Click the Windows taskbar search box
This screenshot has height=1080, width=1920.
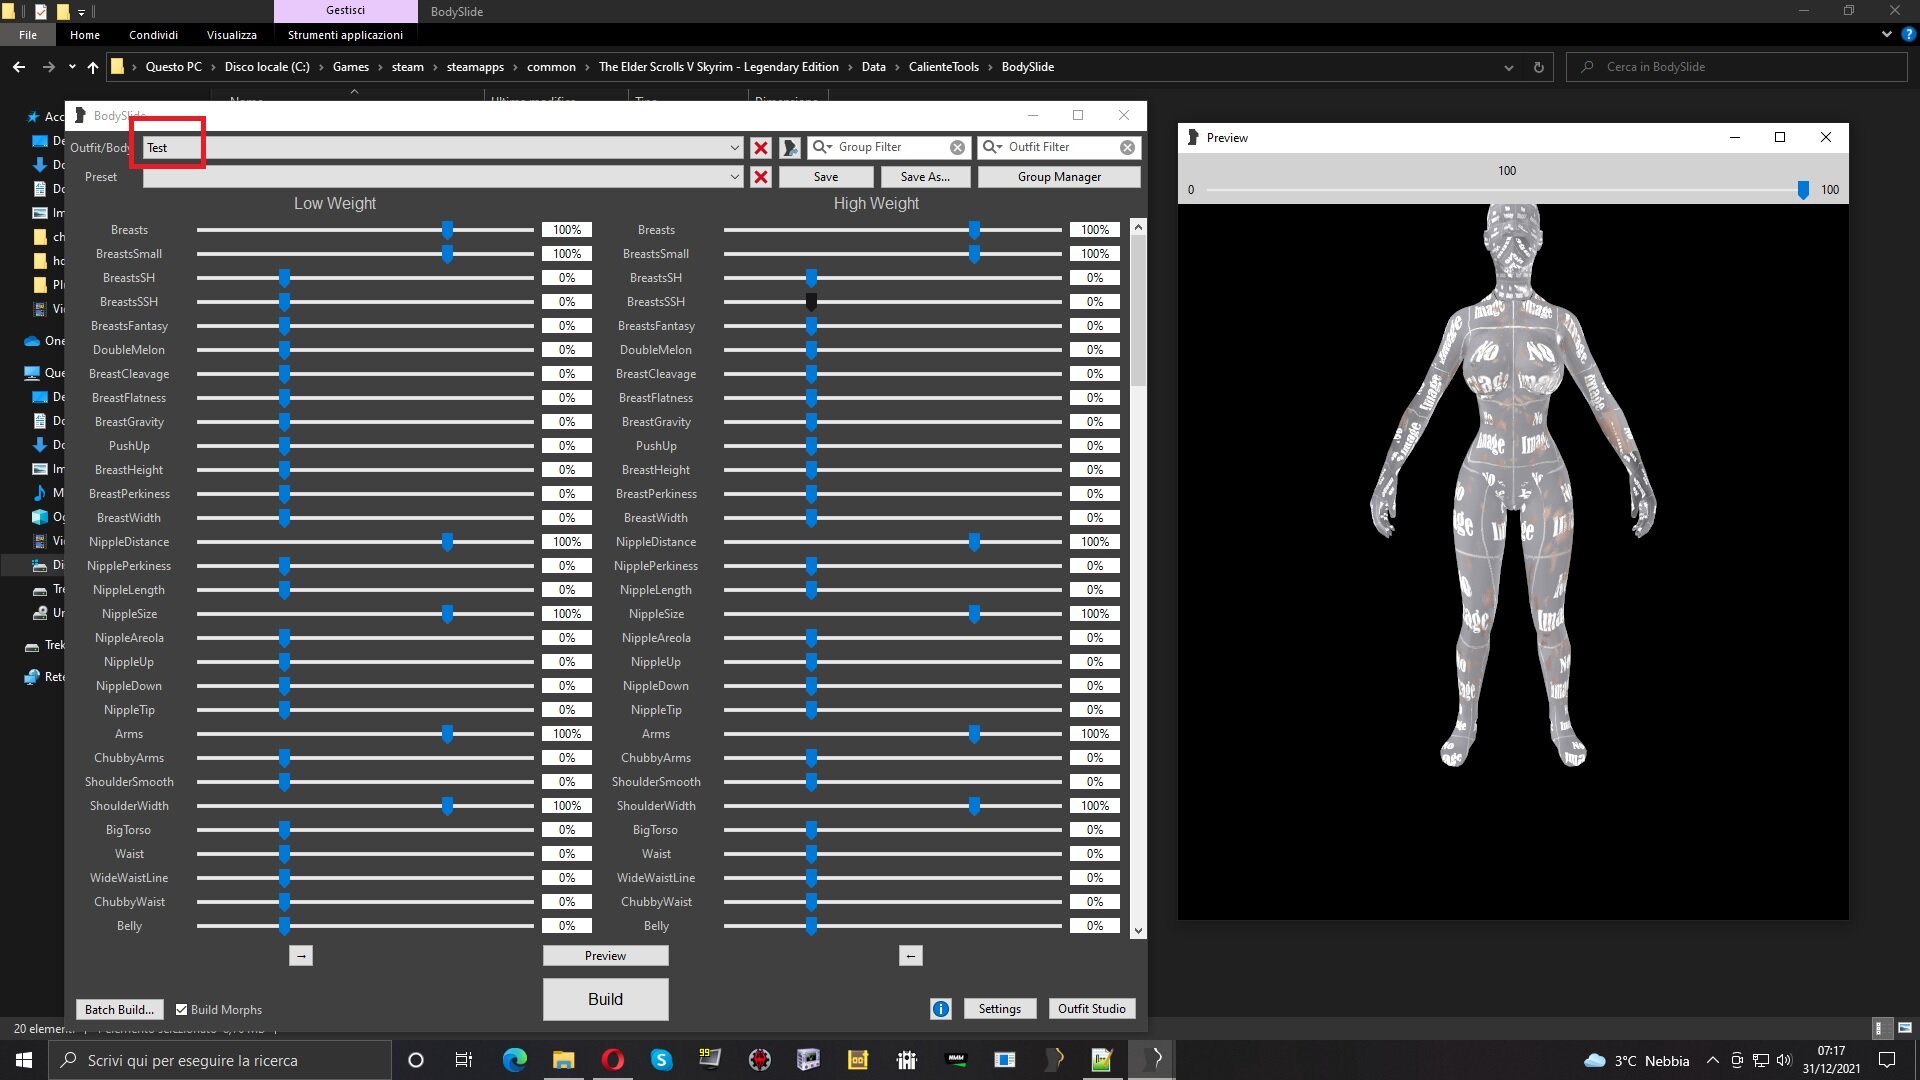click(x=220, y=1060)
